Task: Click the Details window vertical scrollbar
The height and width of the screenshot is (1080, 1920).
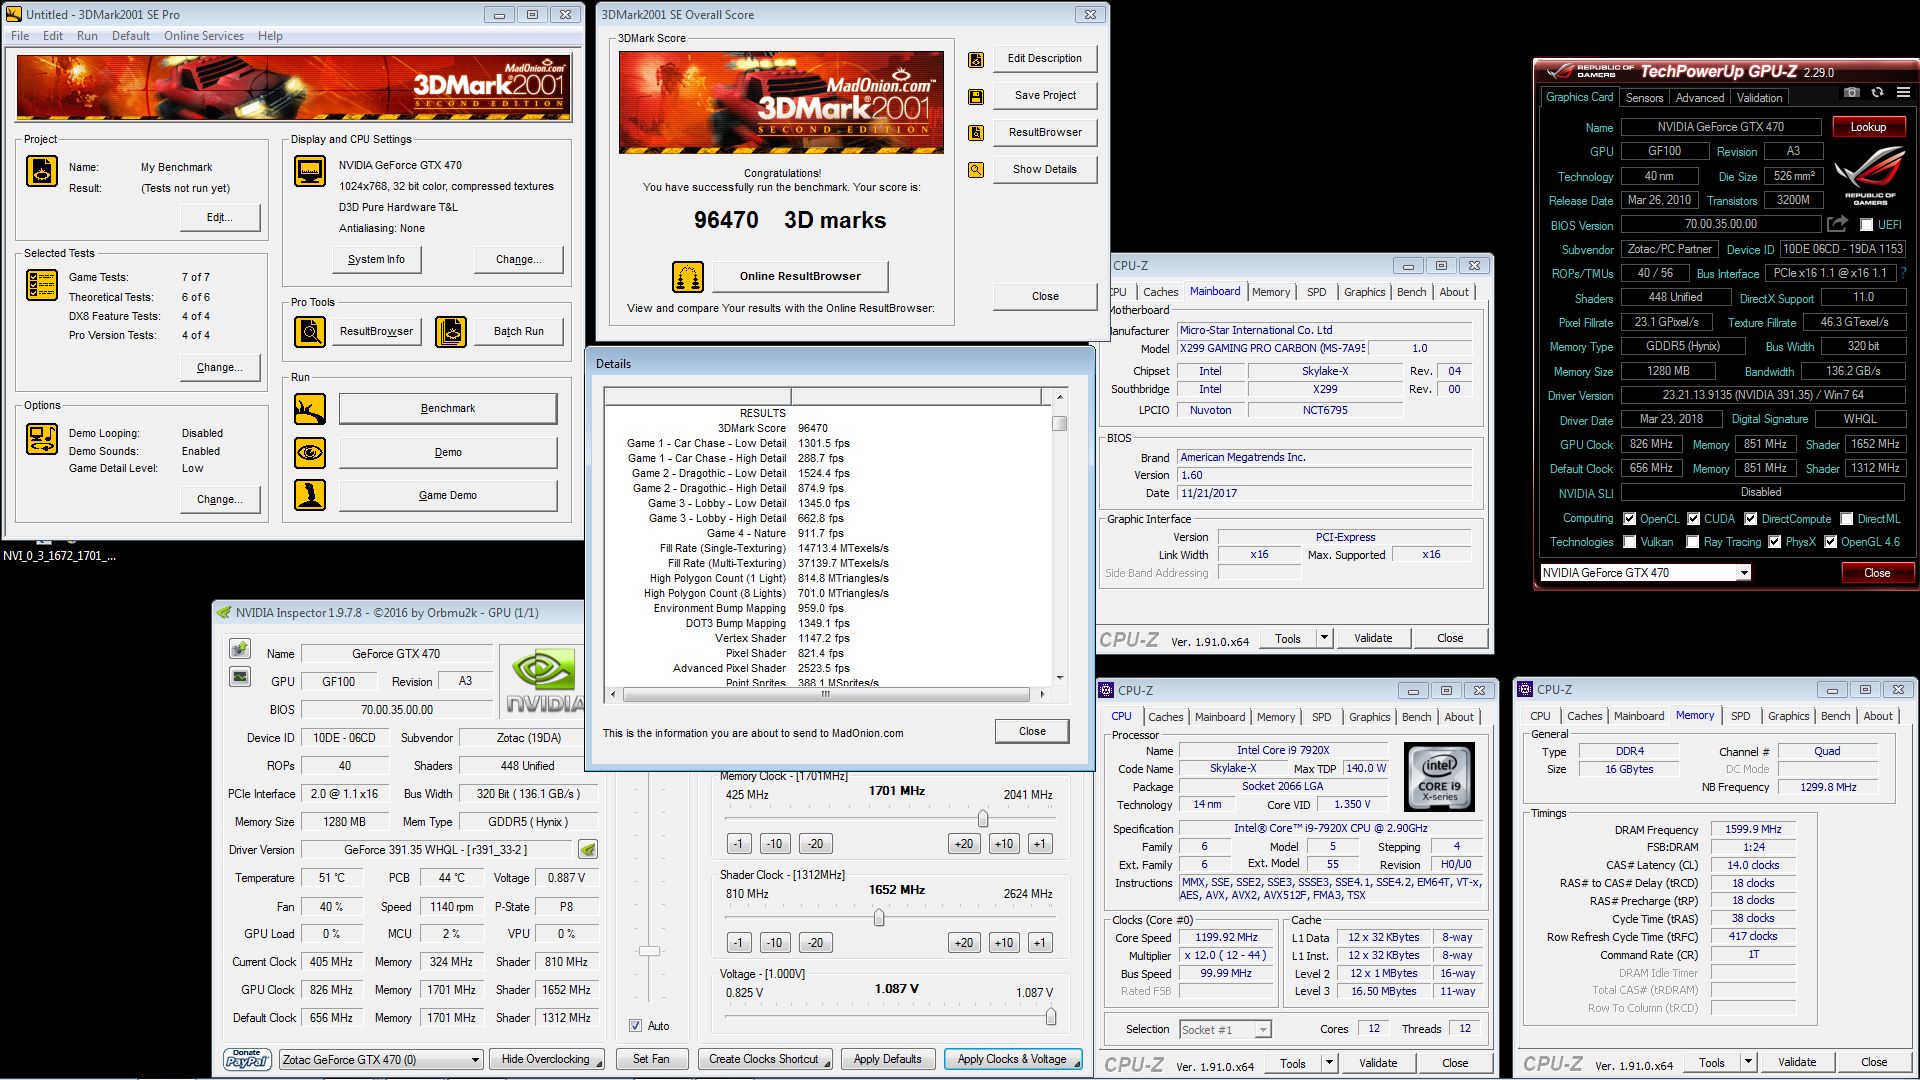Action: (1060, 537)
